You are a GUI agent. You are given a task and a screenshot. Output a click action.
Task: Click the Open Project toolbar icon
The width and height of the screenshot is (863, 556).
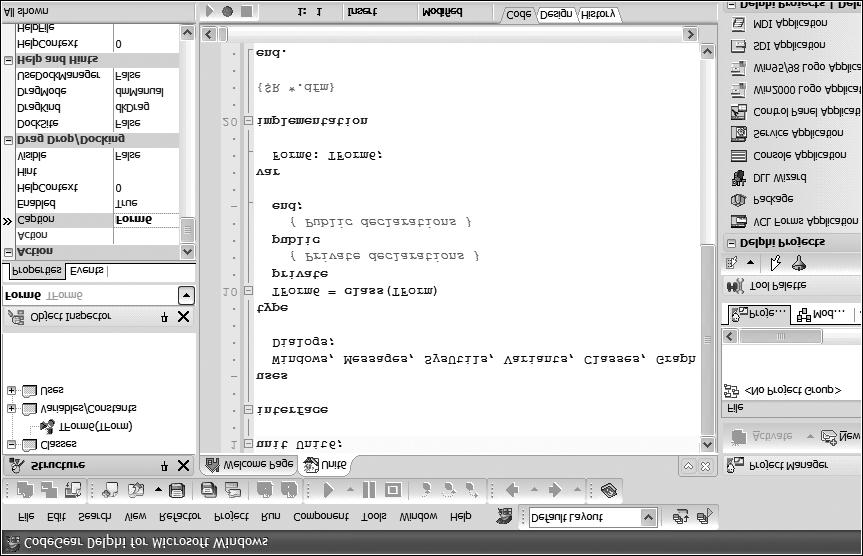(x=233, y=489)
